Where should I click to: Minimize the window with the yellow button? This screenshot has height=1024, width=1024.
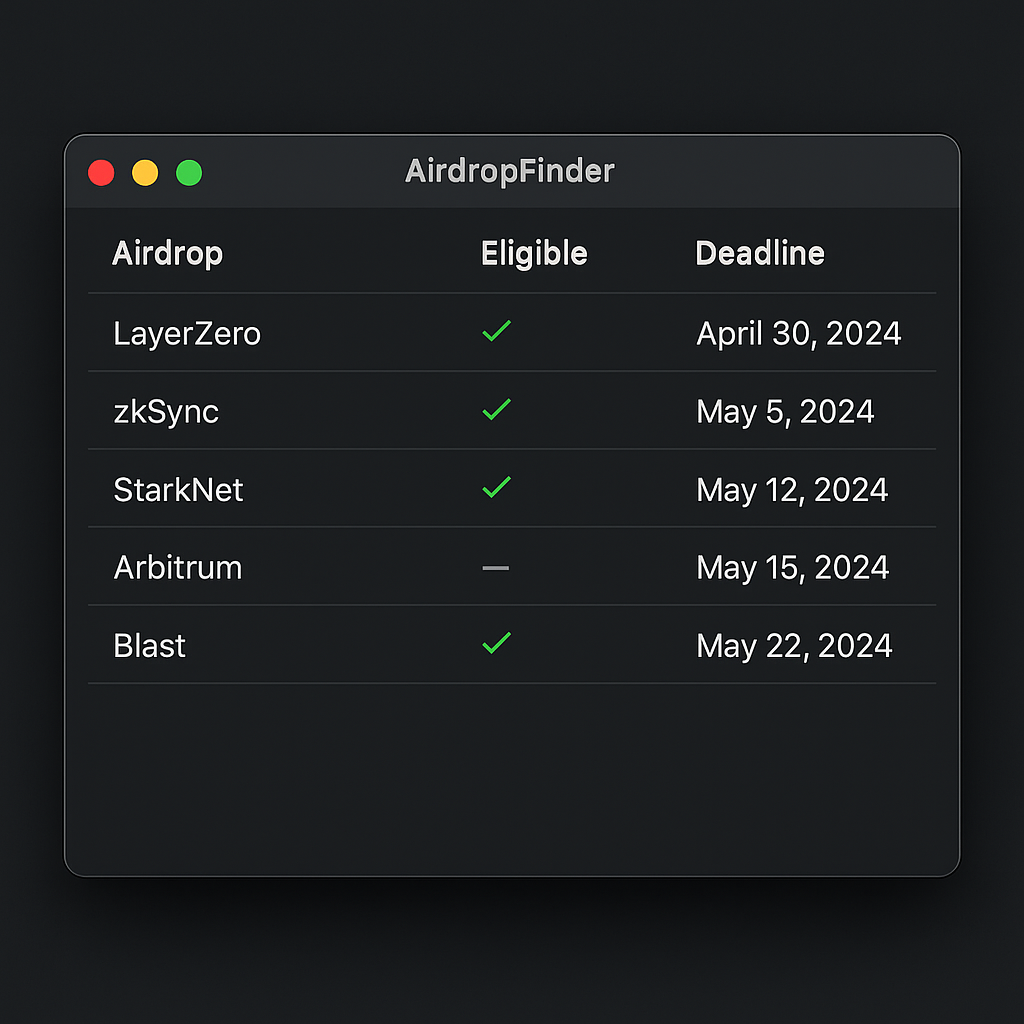tap(145, 173)
